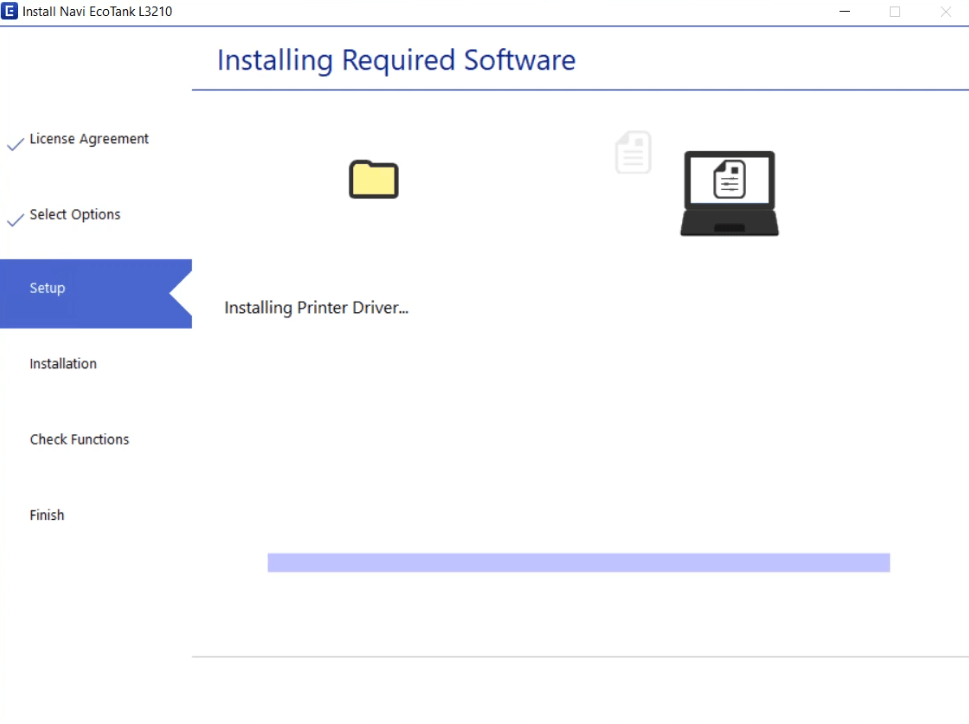Click the installation progress bar
This screenshot has height=724, width=969.
(578, 563)
